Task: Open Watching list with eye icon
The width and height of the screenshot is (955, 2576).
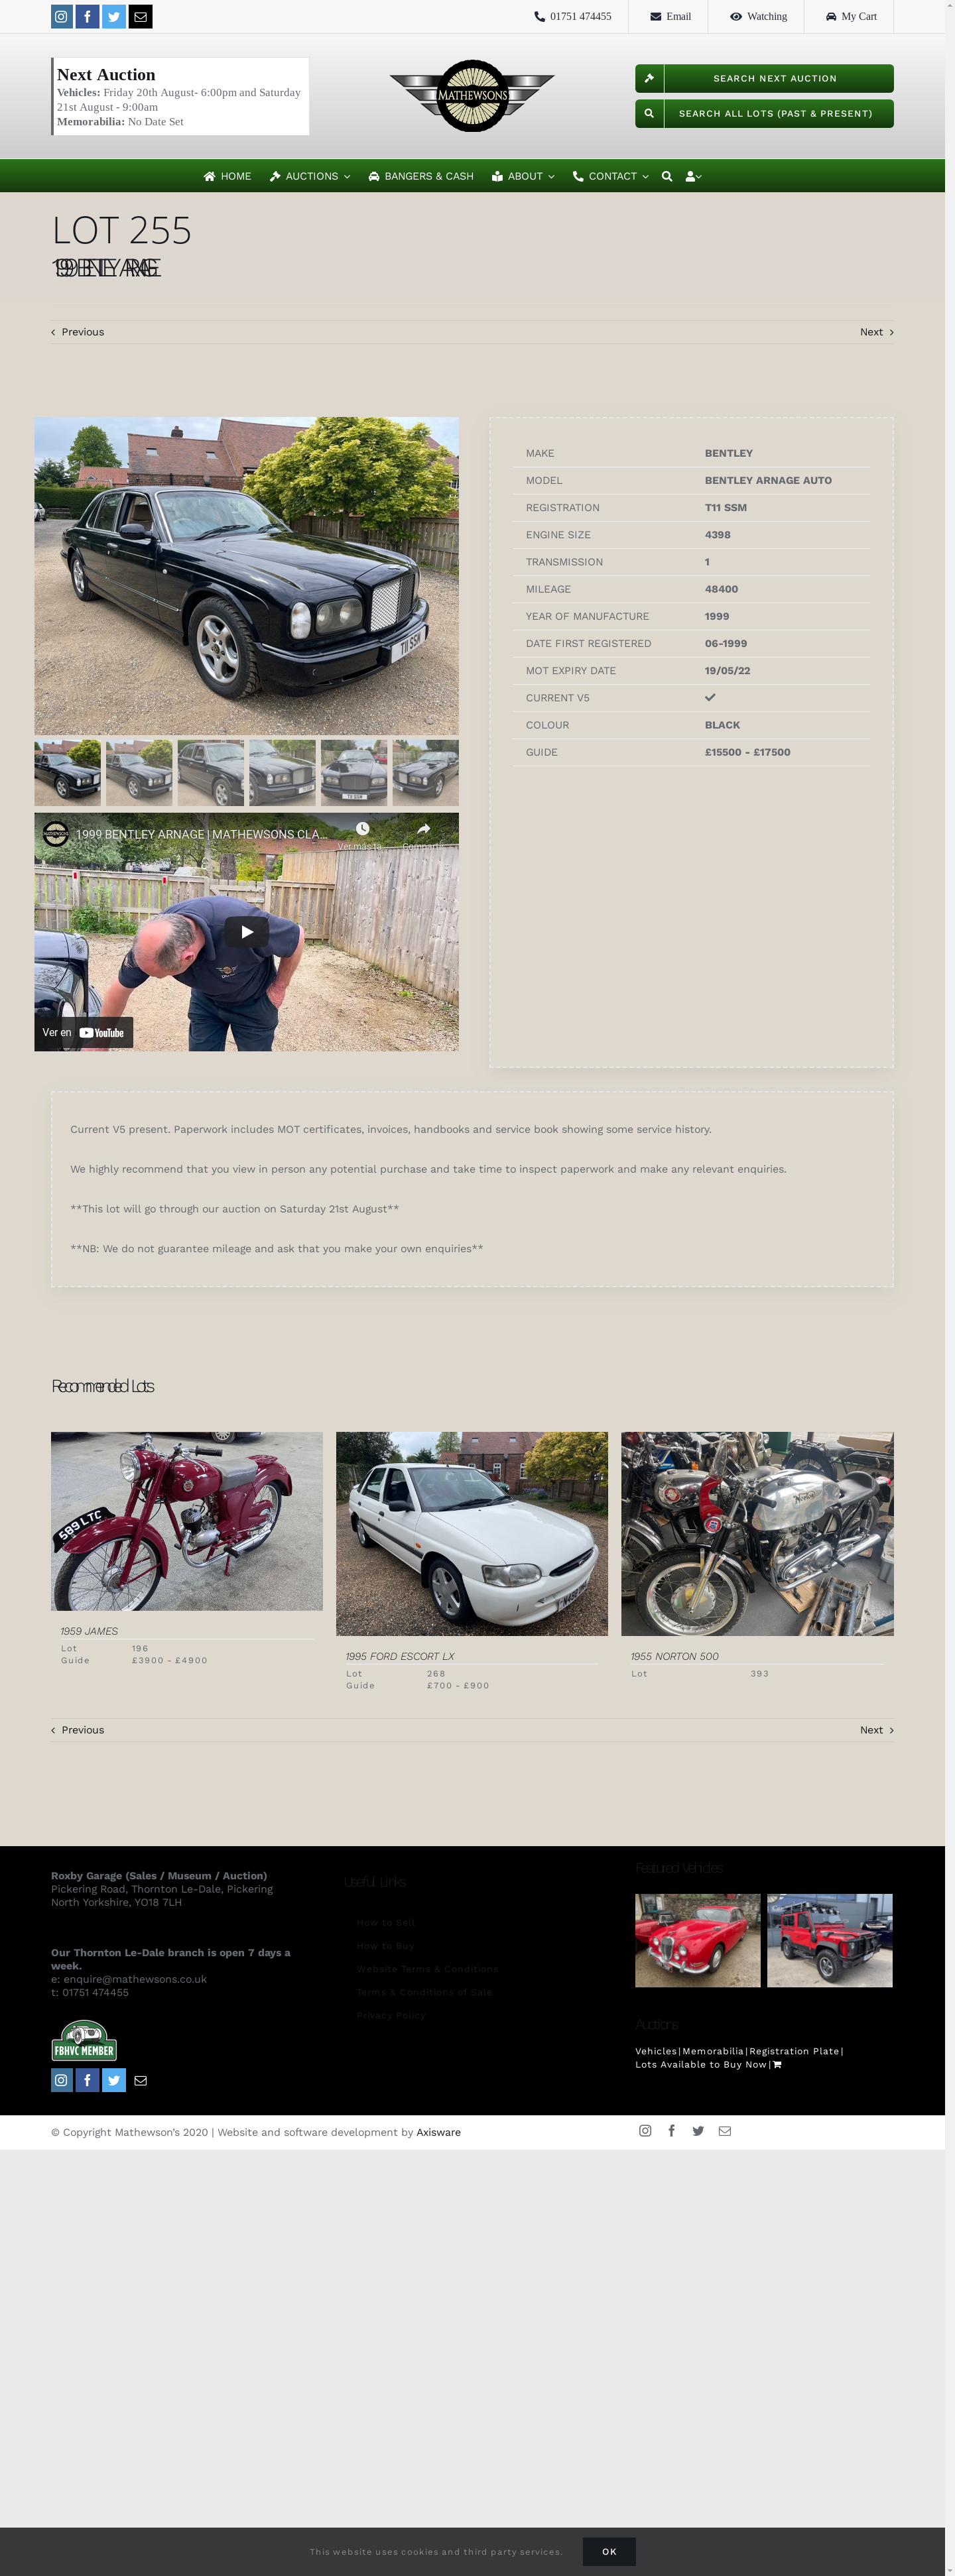Action: [x=758, y=17]
